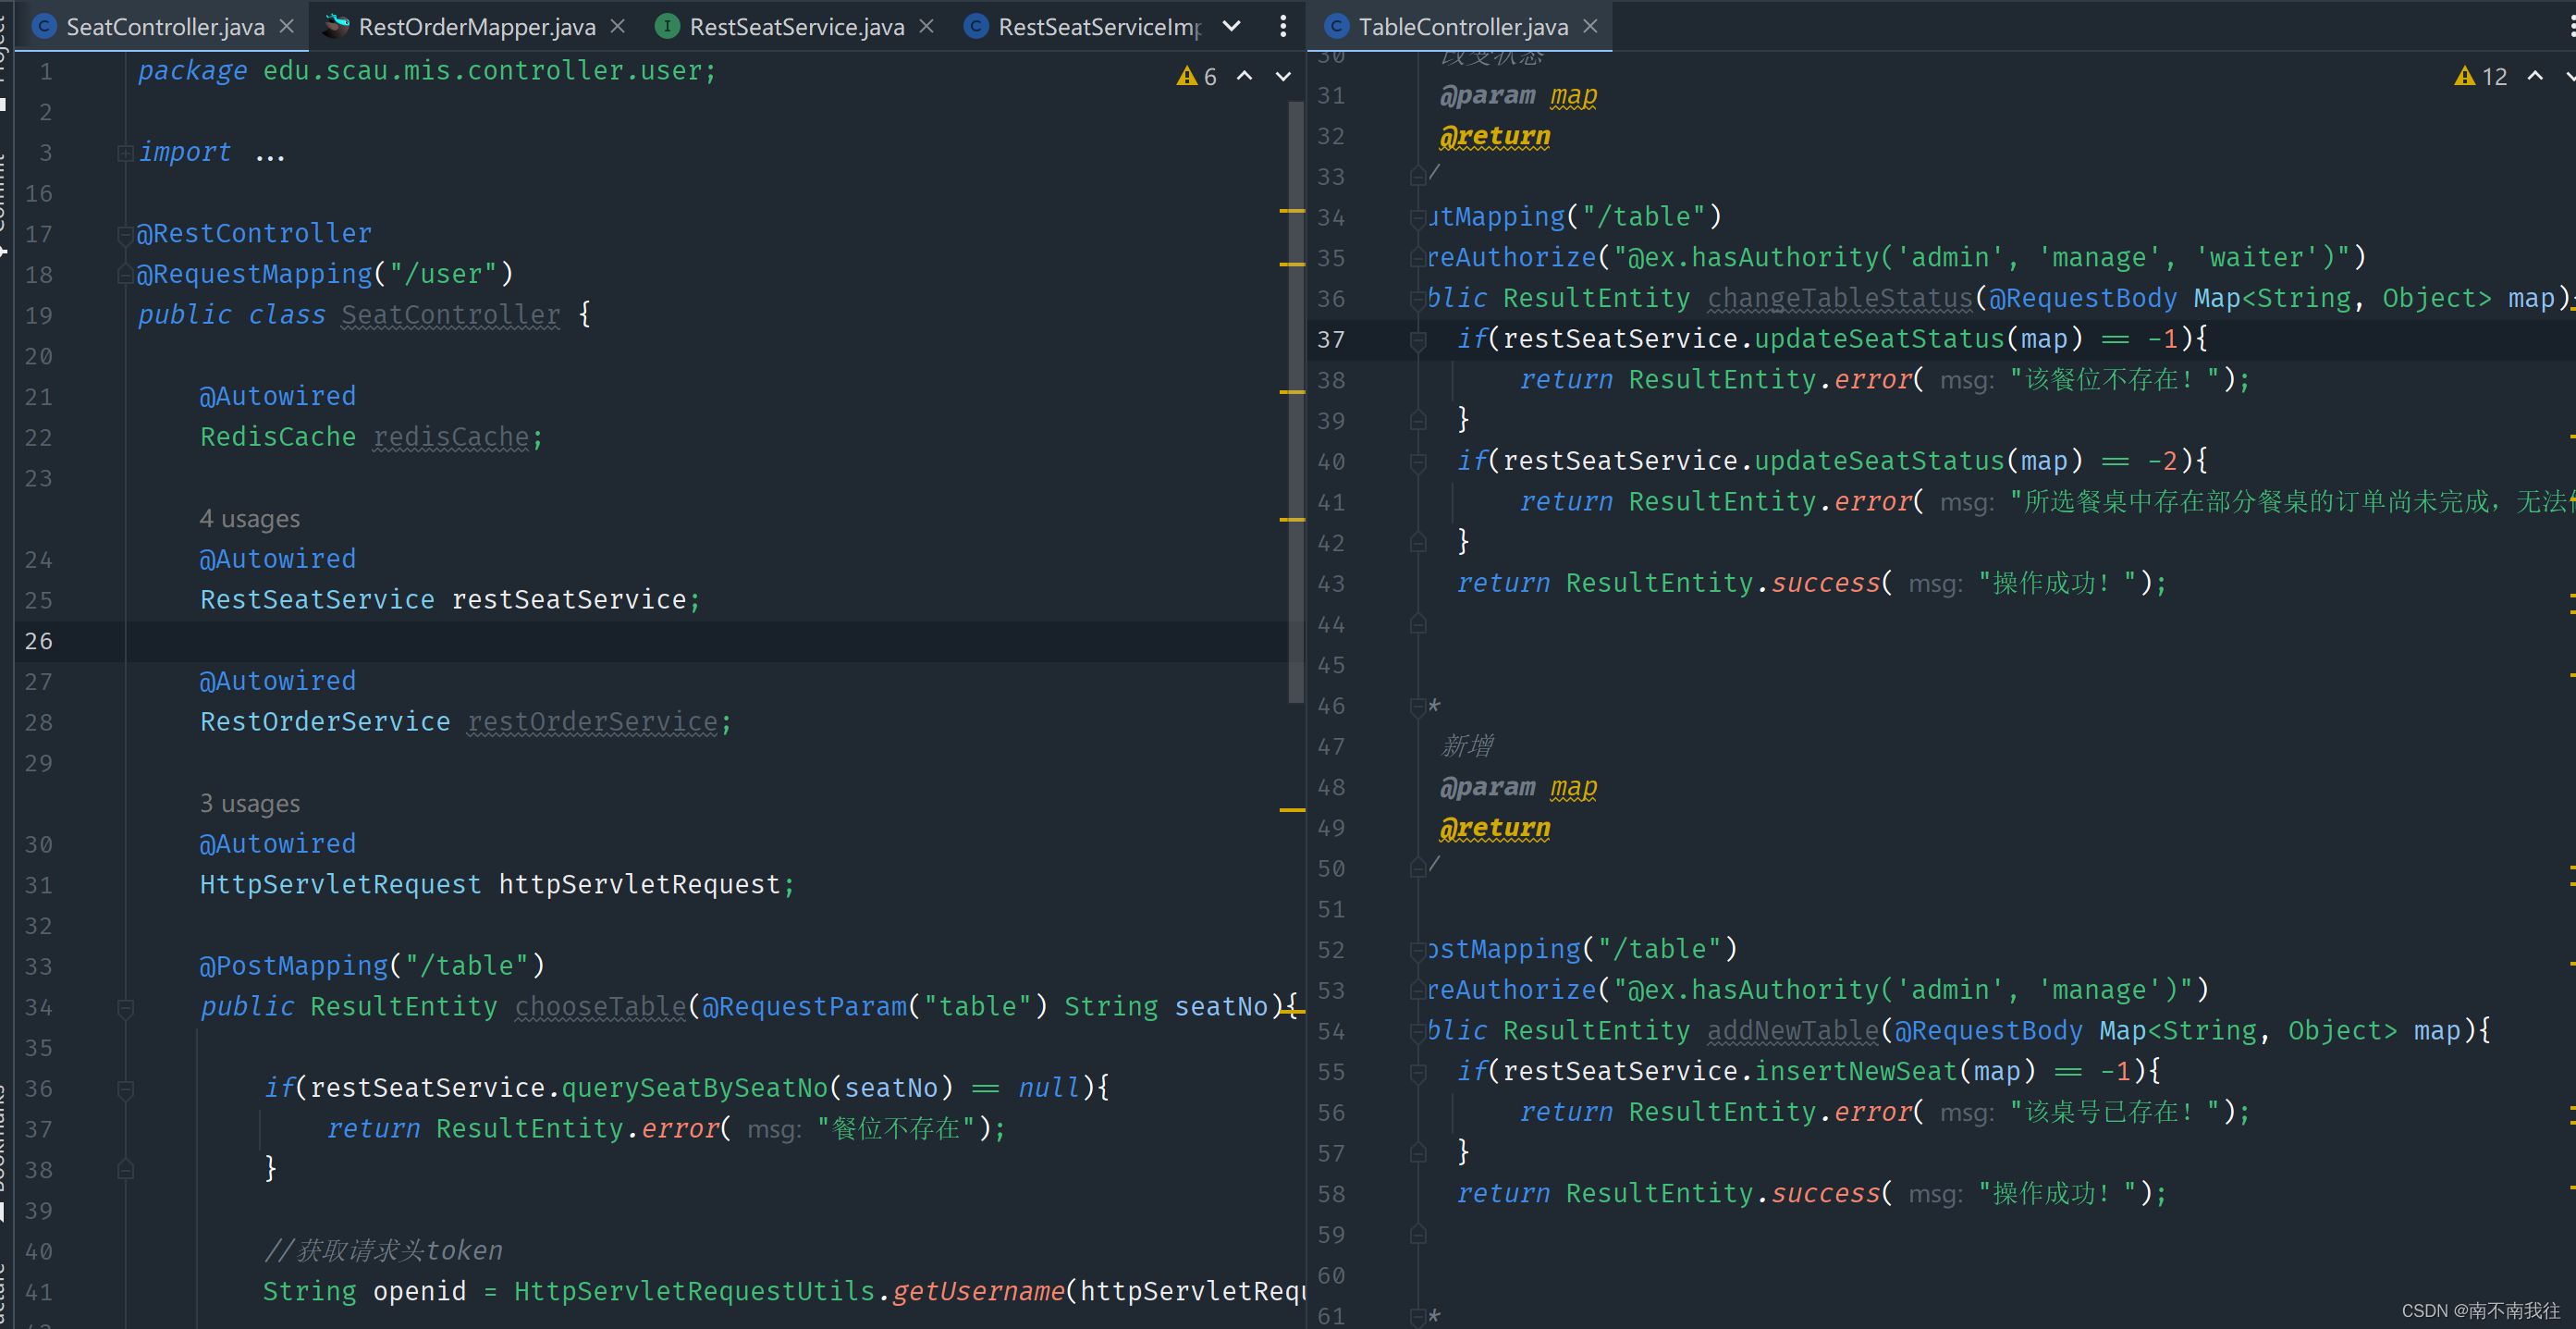
Task: Close the RestOrderMapper.java tab
Action: [618, 27]
